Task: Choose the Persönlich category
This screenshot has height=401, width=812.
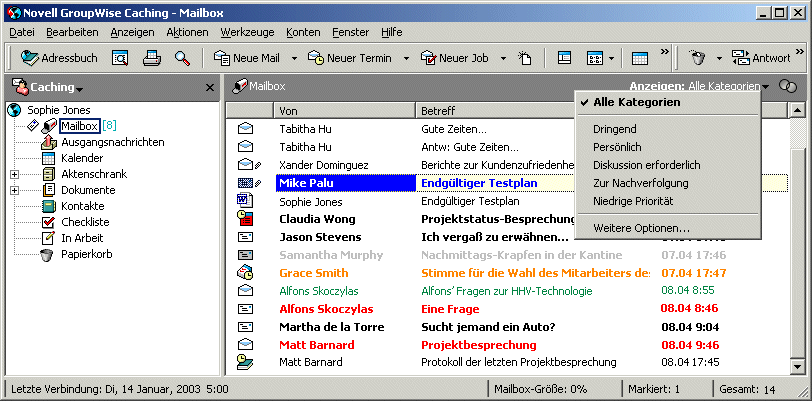Action: pyautogui.click(x=667, y=147)
